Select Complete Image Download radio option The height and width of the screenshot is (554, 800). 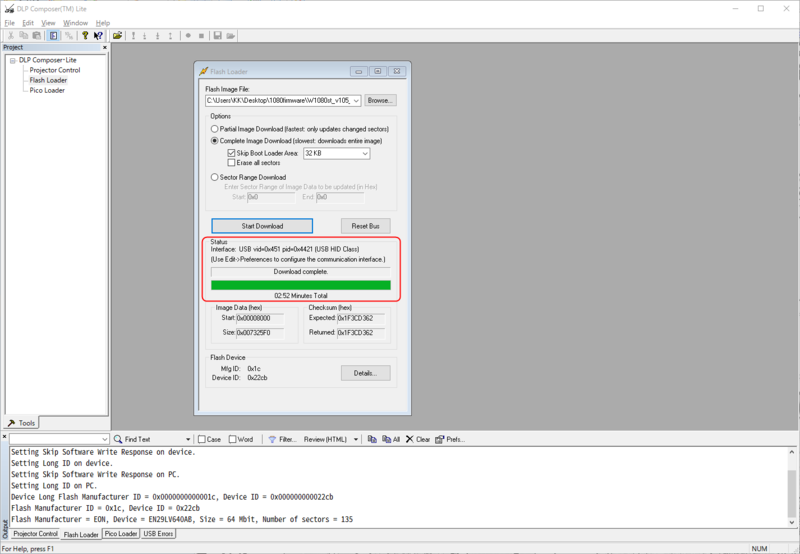[215, 141]
